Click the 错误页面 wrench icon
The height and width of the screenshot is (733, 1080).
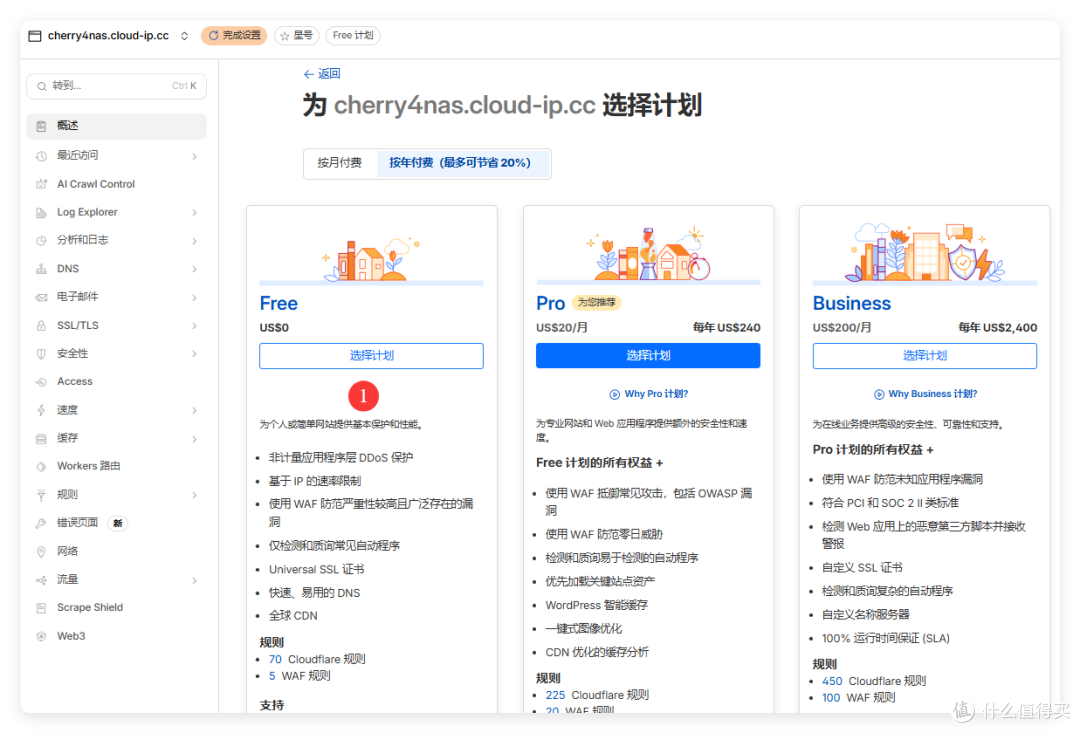[41, 523]
